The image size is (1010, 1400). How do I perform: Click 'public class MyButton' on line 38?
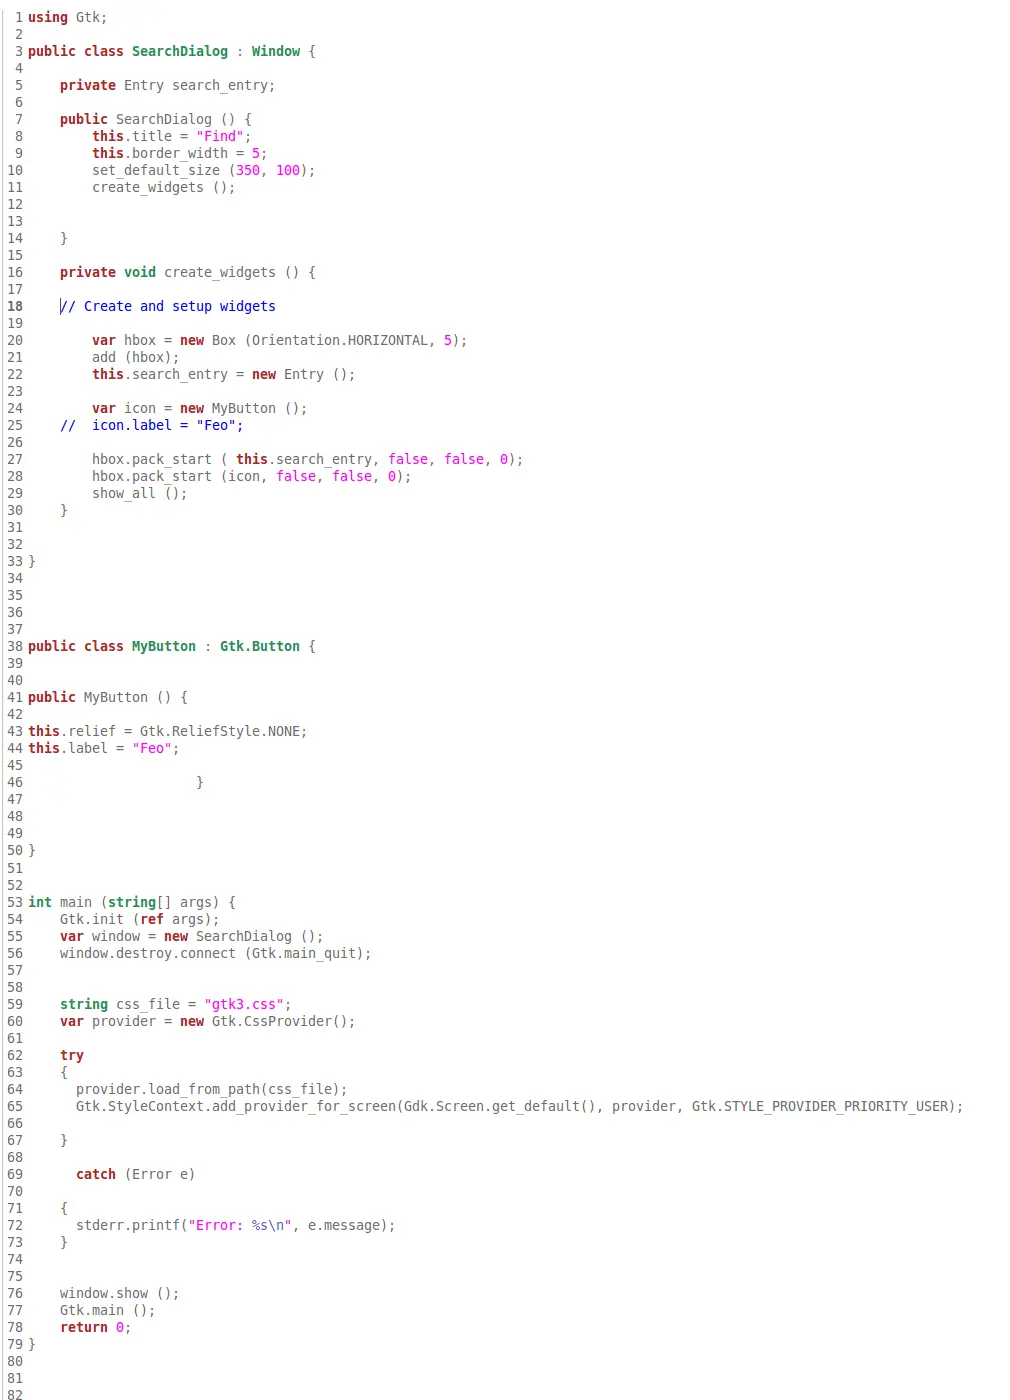tap(112, 646)
